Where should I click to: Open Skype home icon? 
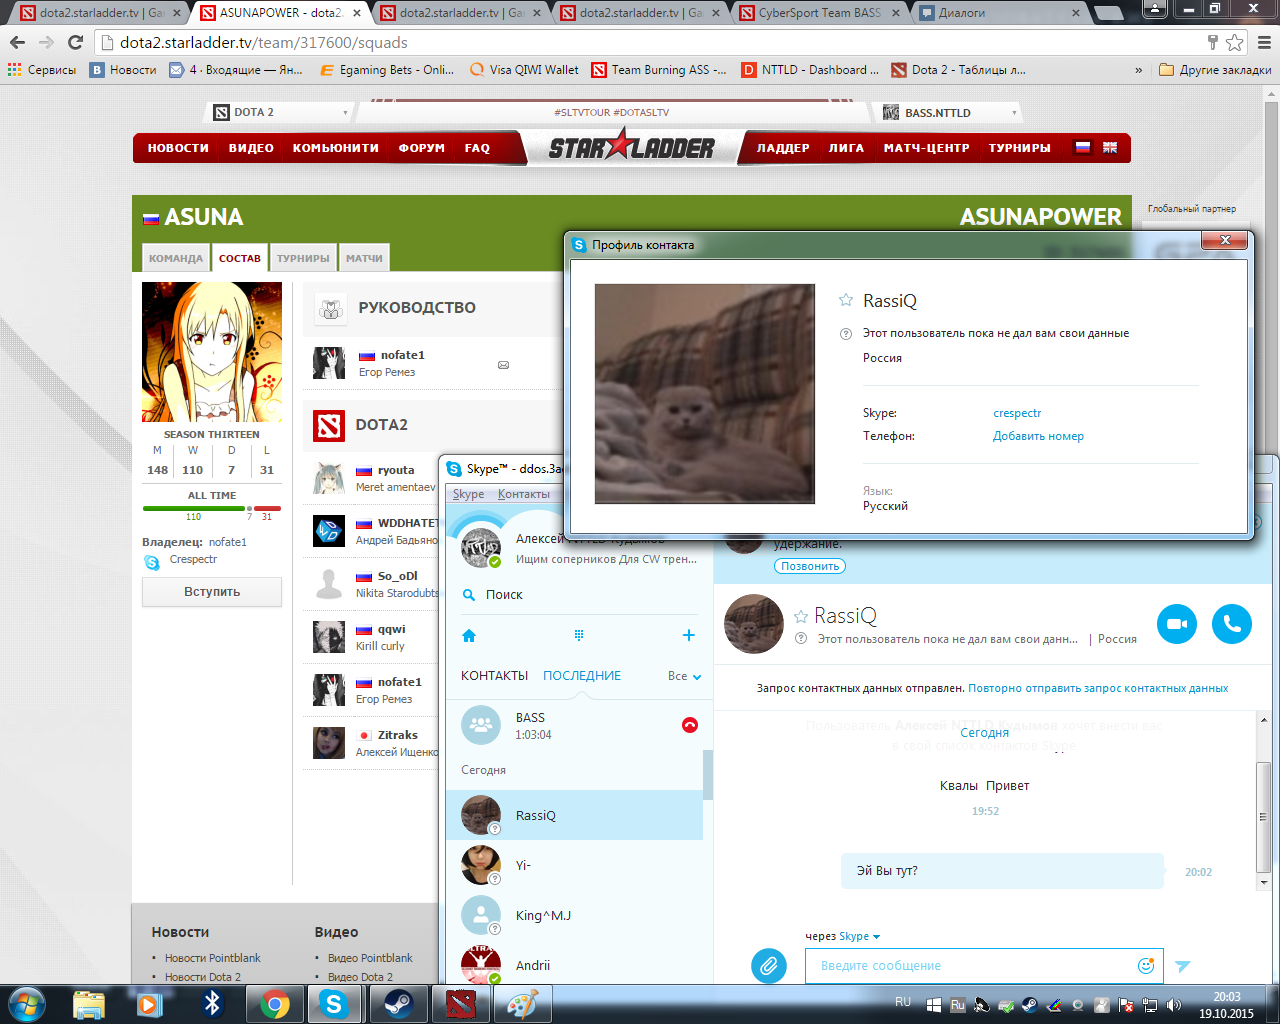pos(469,636)
